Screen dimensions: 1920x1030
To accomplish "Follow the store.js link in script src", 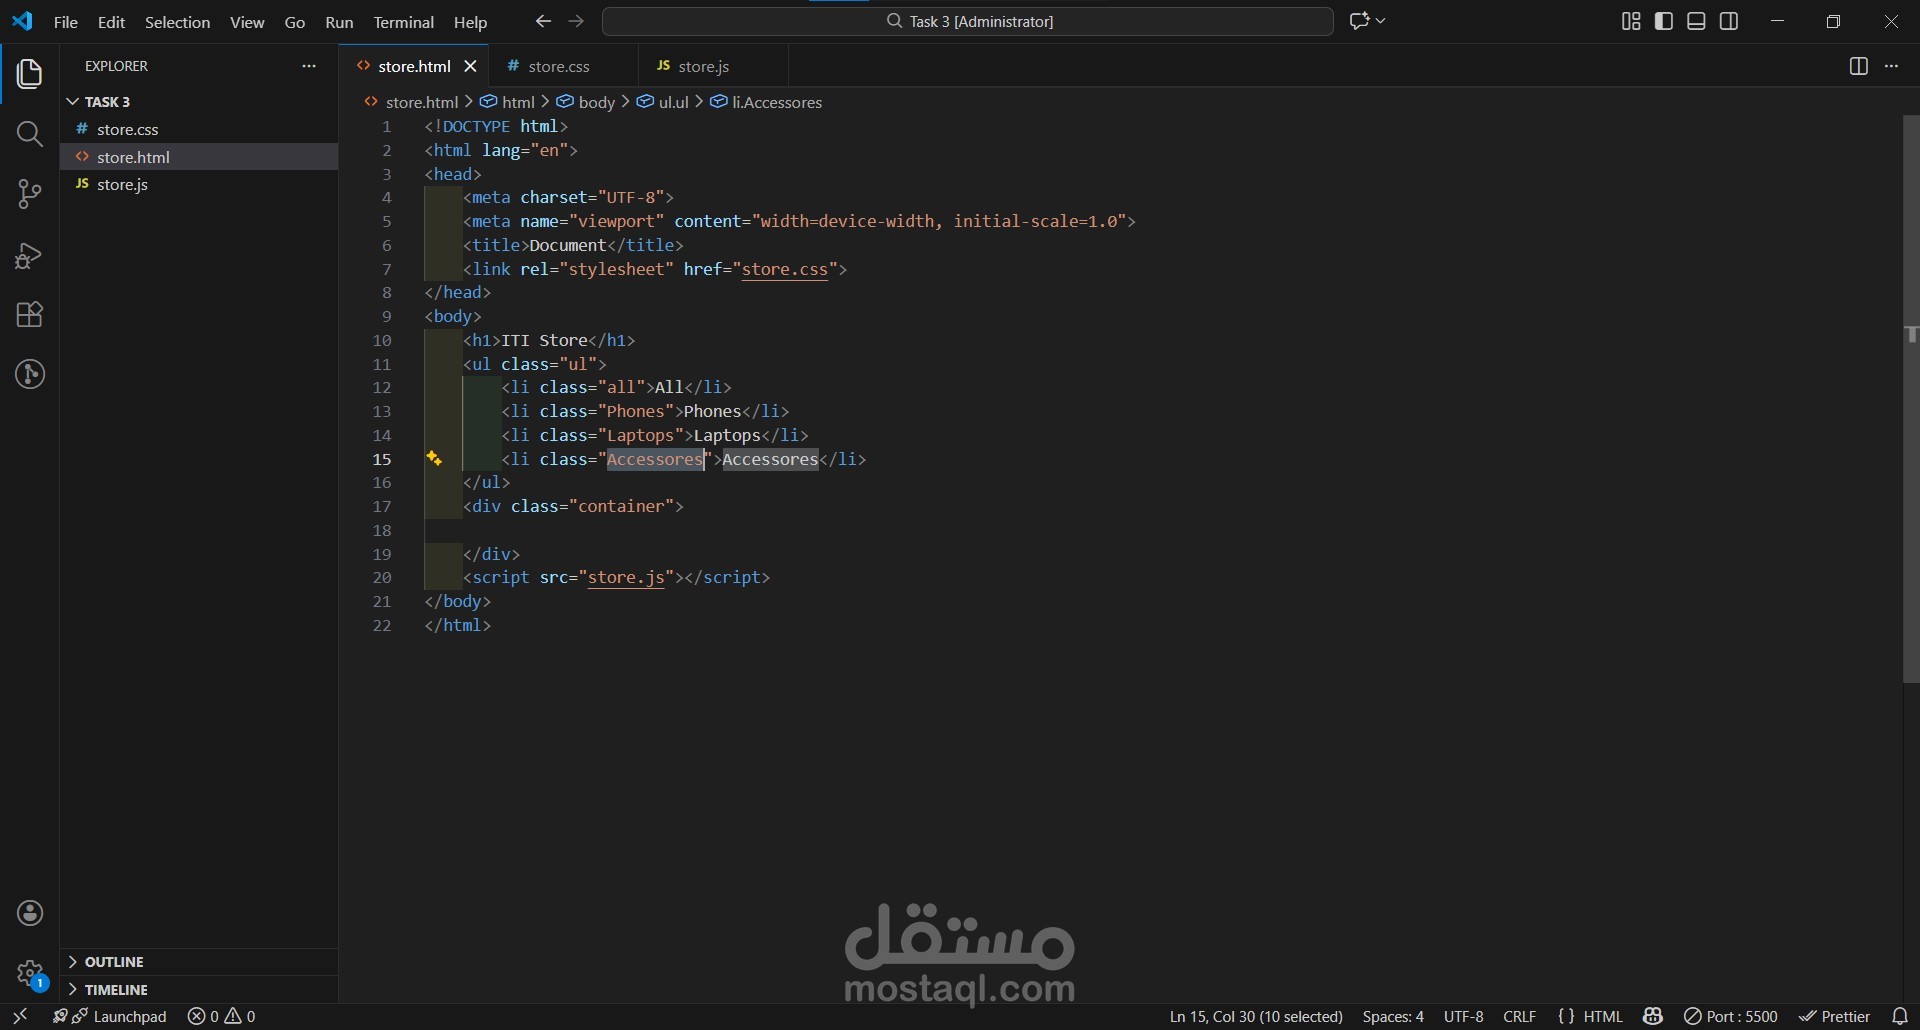I will point(626,578).
